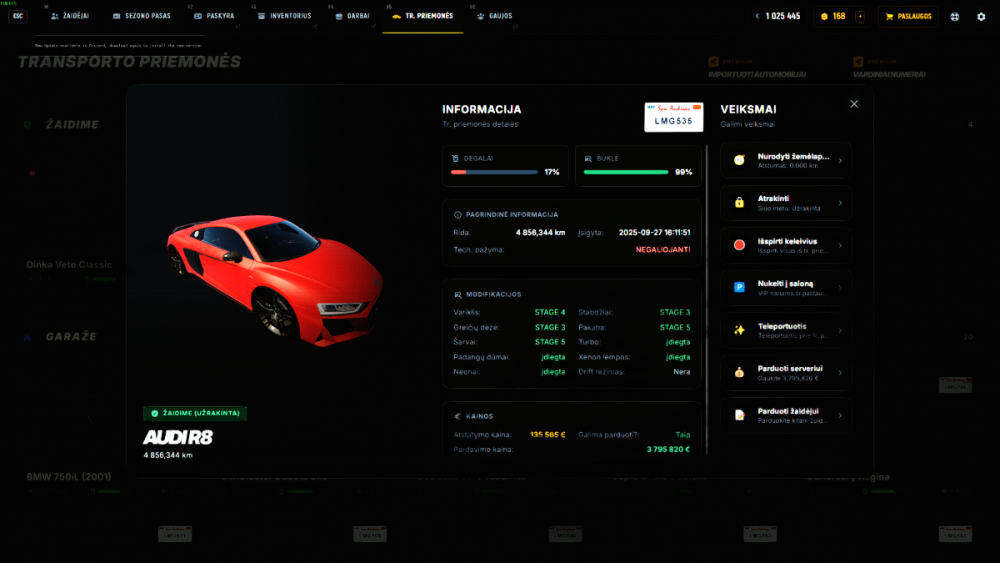Click the vertical scrollbar beside the information panel
Screen dimensions: 1000x563
[x=707, y=300]
